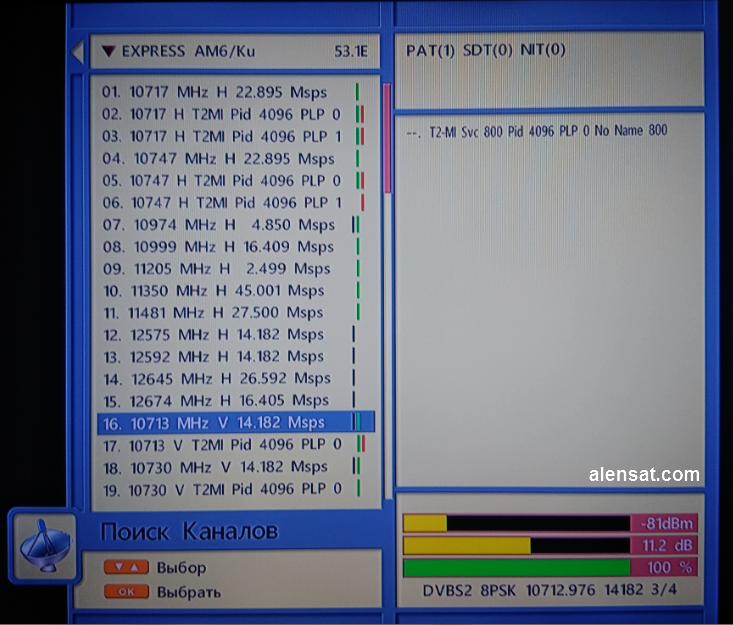The height and width of the screenshot is (625, 733).
Task: Click the -81dBm signal level bar
Action: point(516,523)
